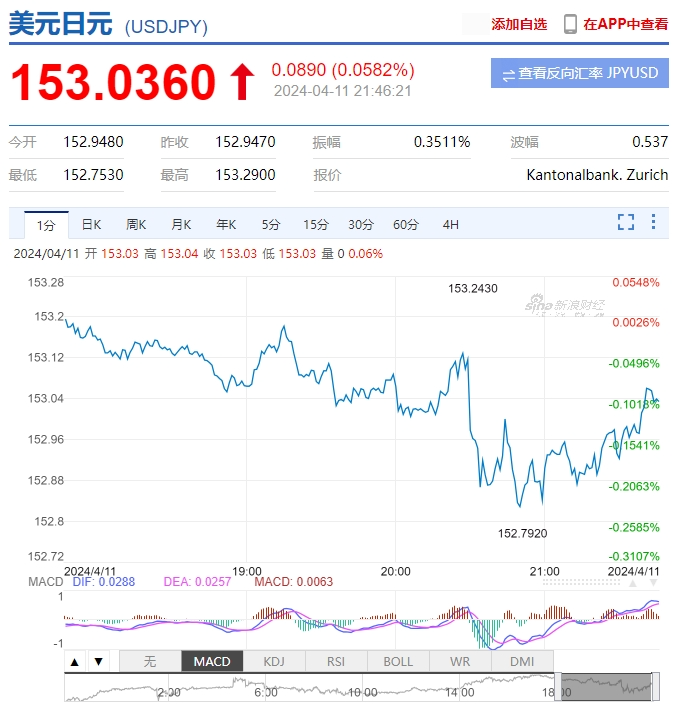The image size is (682, 715).
Task: Click the (USDJPY) symbol code
Action: [166, 26]
